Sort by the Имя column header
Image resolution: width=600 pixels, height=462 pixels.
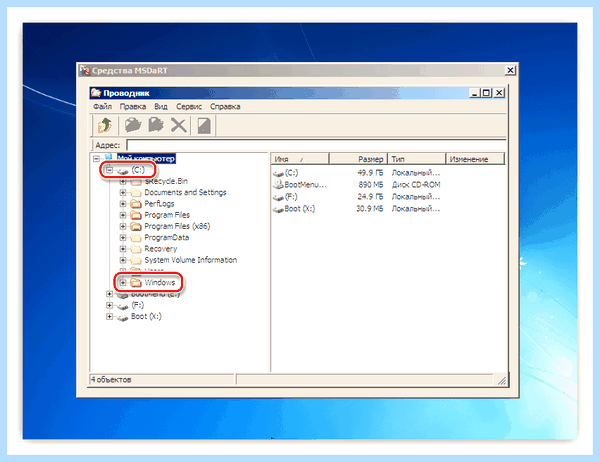tap(300, 159)
